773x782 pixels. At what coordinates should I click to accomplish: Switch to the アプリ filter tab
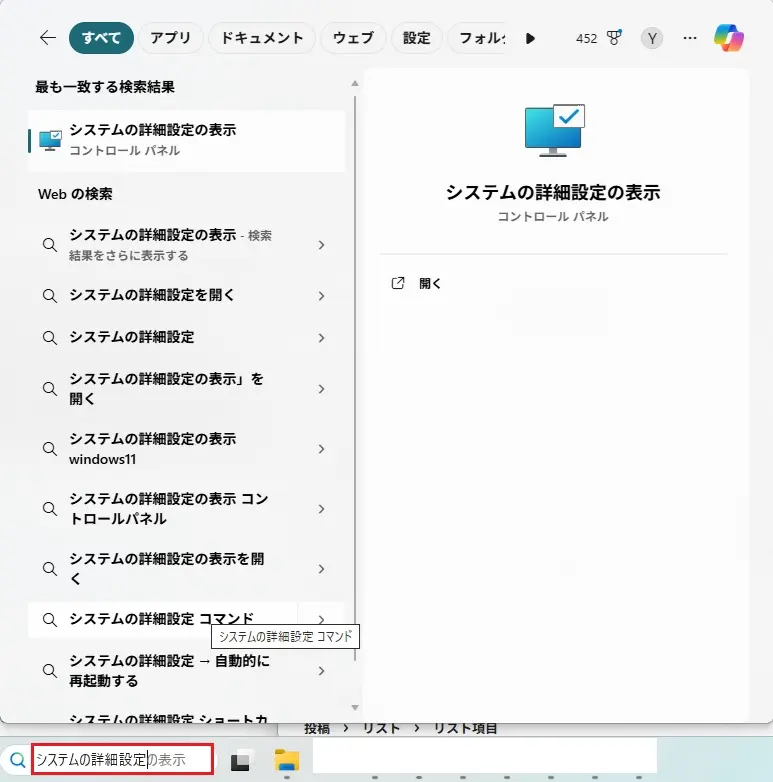pyautogui.click(x=171, y=38)
